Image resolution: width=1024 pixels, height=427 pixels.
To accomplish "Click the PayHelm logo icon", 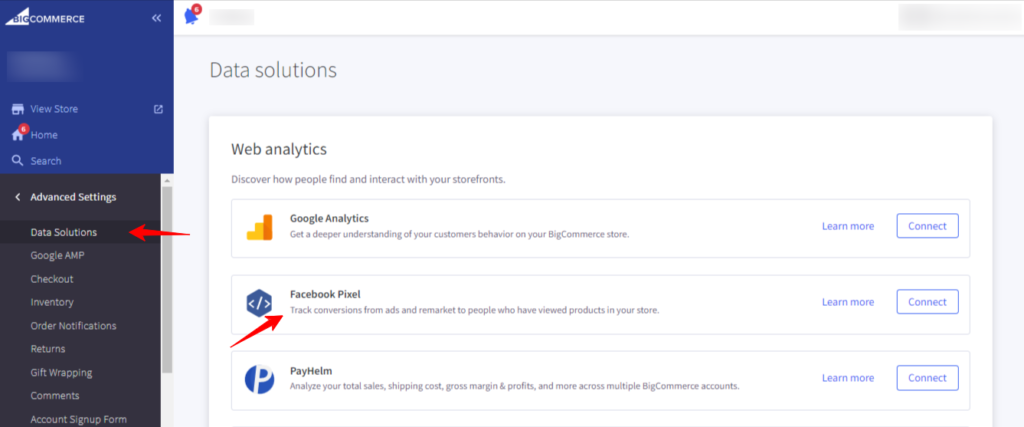I will 259,379.
